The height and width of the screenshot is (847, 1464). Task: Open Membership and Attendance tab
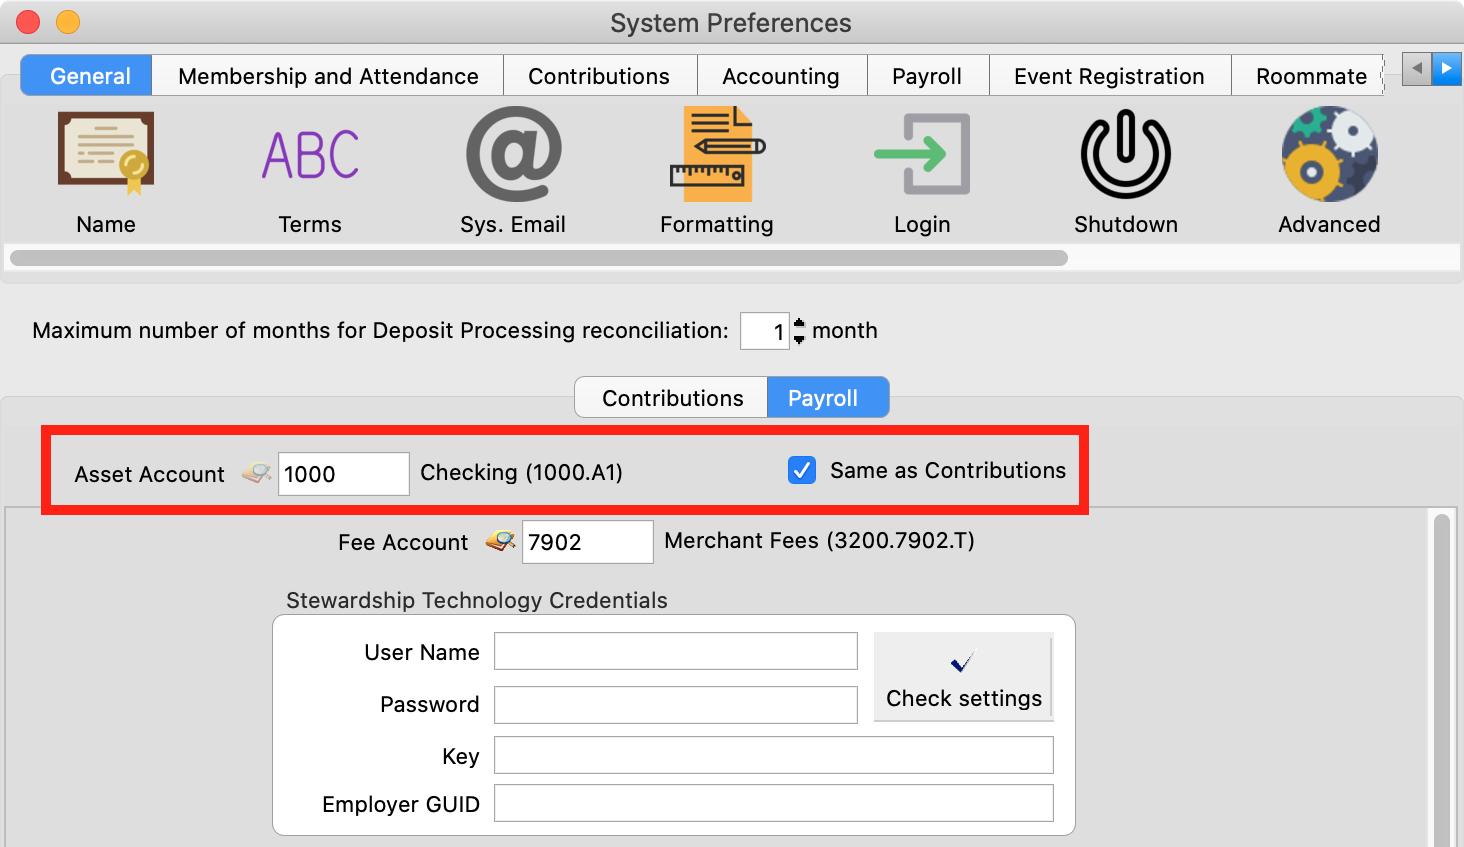point(328,76)
